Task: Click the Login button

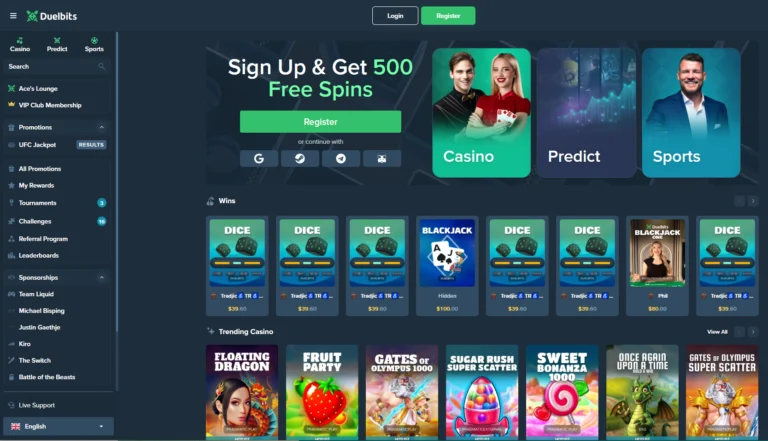Action: [x=395, y=16]
